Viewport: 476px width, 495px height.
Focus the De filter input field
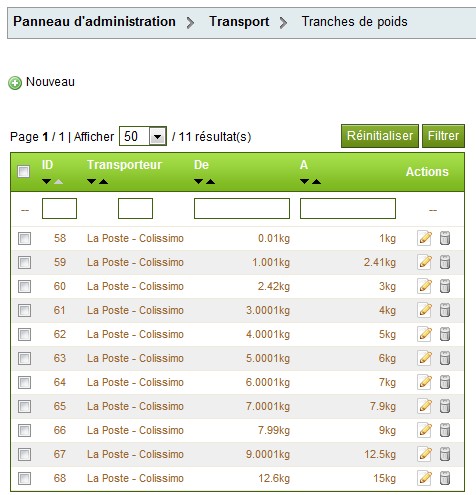(242, 209)
